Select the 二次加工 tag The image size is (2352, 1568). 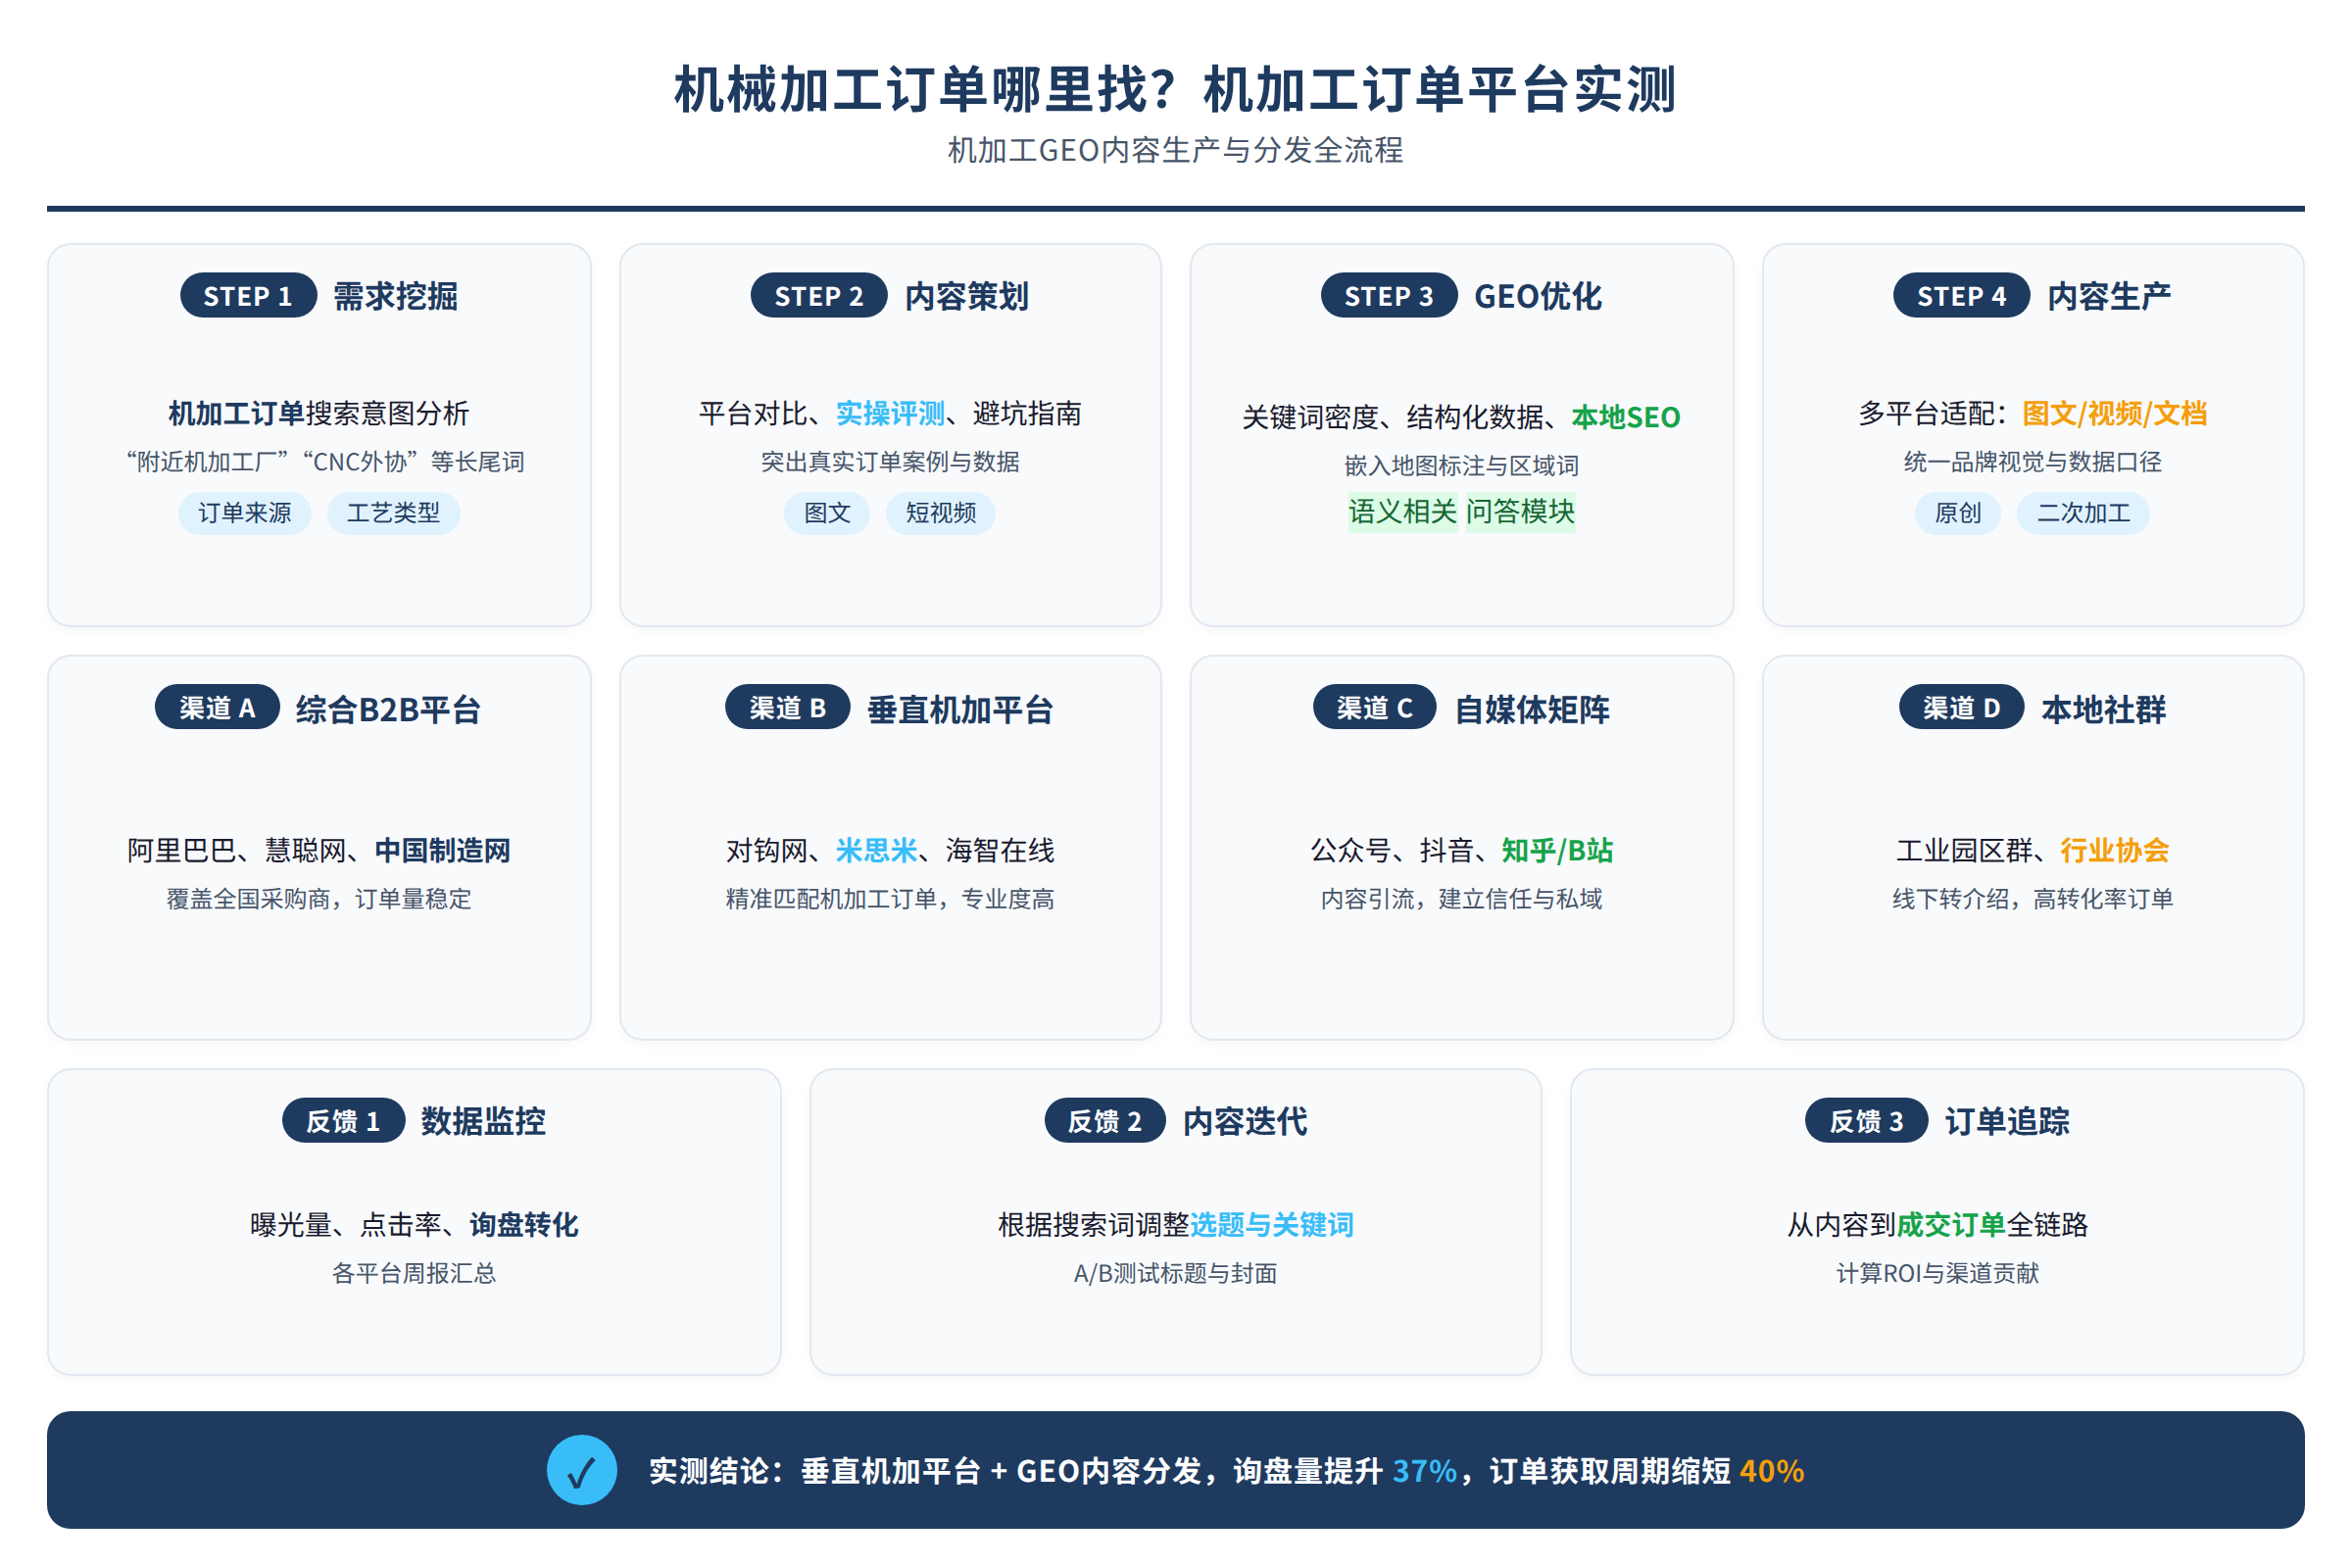(2084, 513)
